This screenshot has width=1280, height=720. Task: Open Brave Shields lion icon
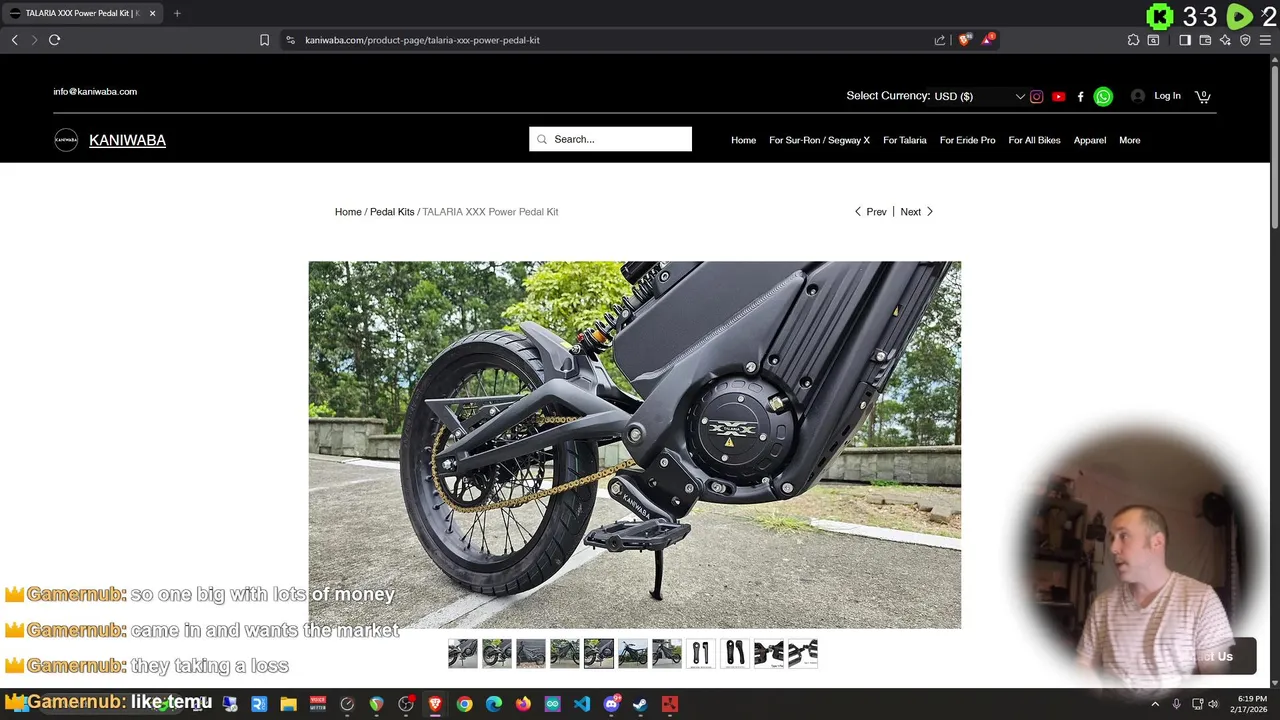(x=964, y=40)
